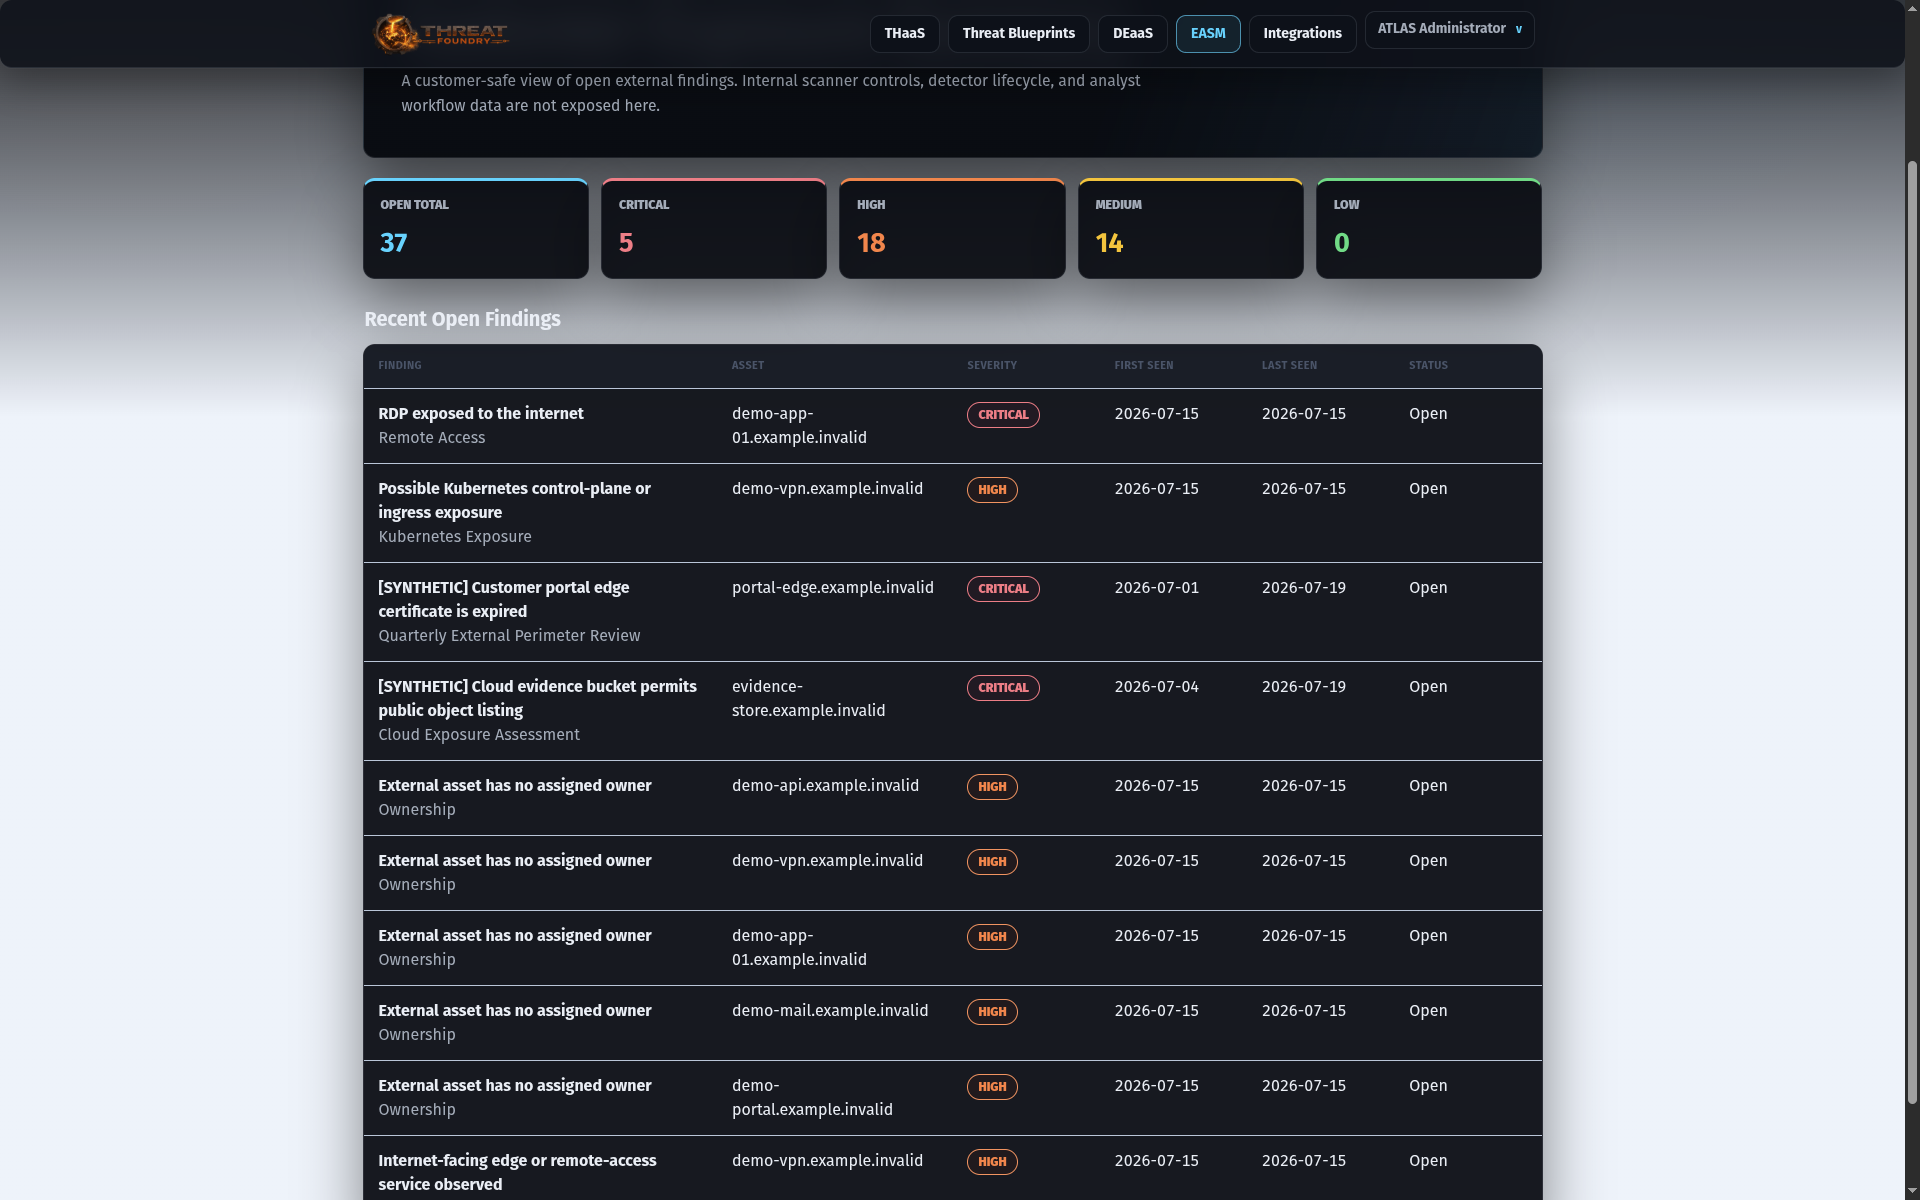Click the first seen date 2026-07-01
1920x1200 pixels.
tap(1156, 588)
